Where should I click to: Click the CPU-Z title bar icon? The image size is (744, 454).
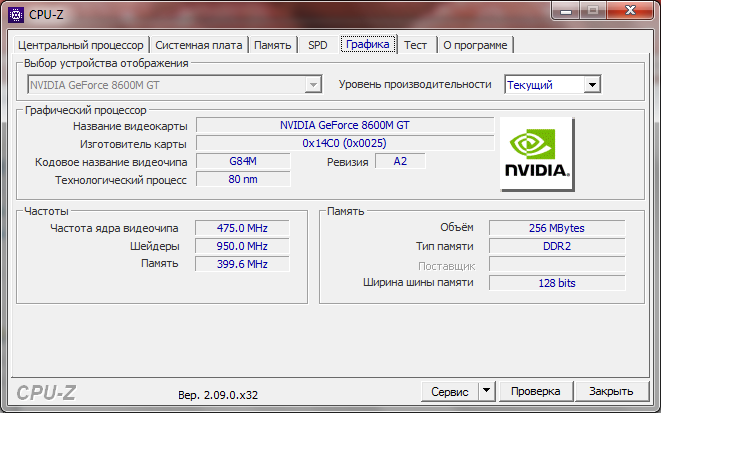pyautogui.click(x=16, y=15)
